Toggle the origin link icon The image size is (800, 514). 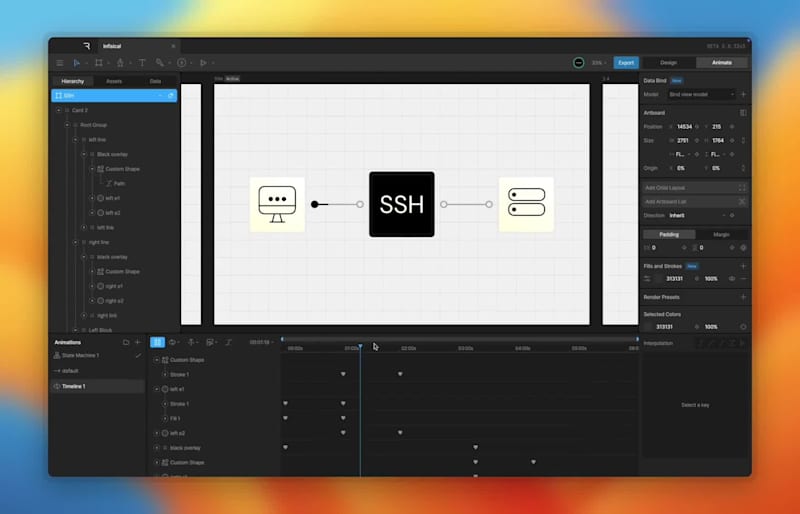click(x=743, y=168)
